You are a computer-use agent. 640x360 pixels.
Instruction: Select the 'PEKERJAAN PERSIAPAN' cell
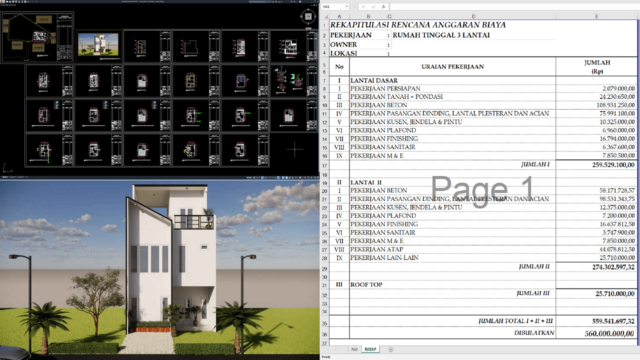385,89
